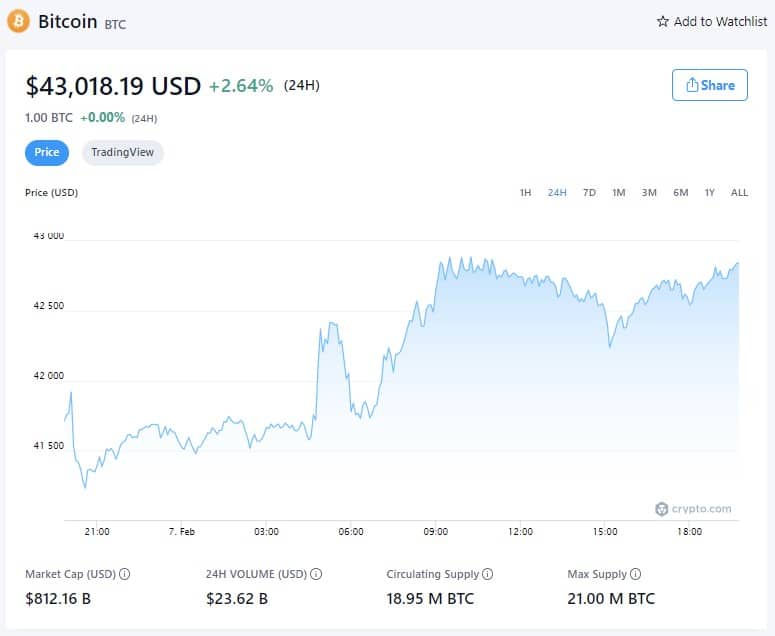Click the chart spike just before 06:00

point(332,324)
